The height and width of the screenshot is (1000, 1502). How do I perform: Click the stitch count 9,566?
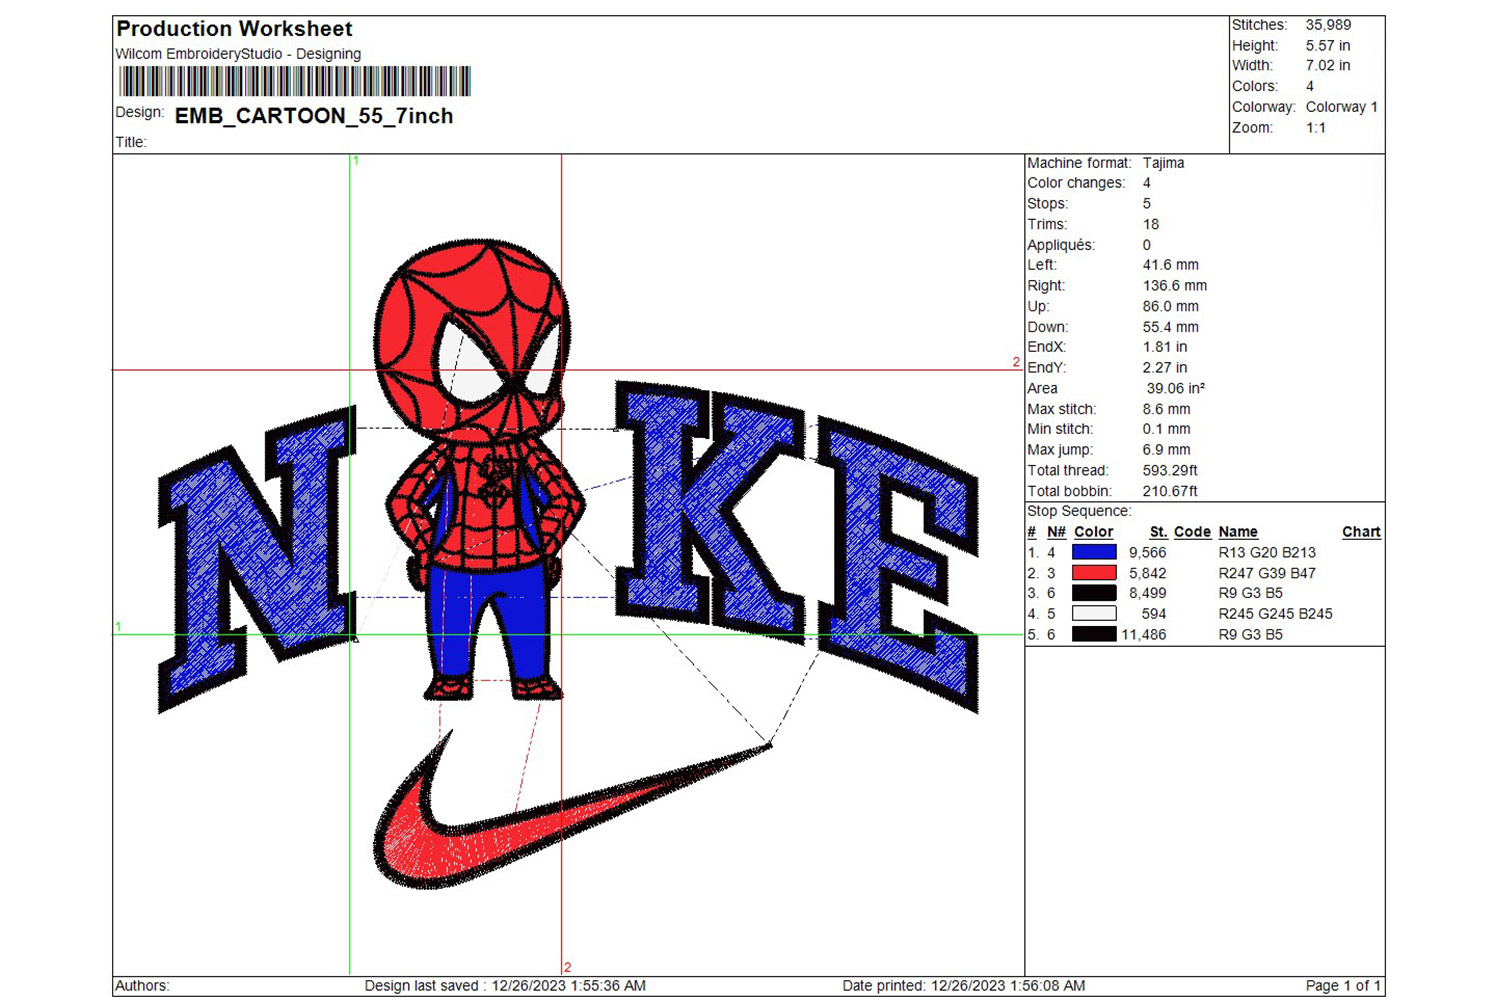point(1147,552)
